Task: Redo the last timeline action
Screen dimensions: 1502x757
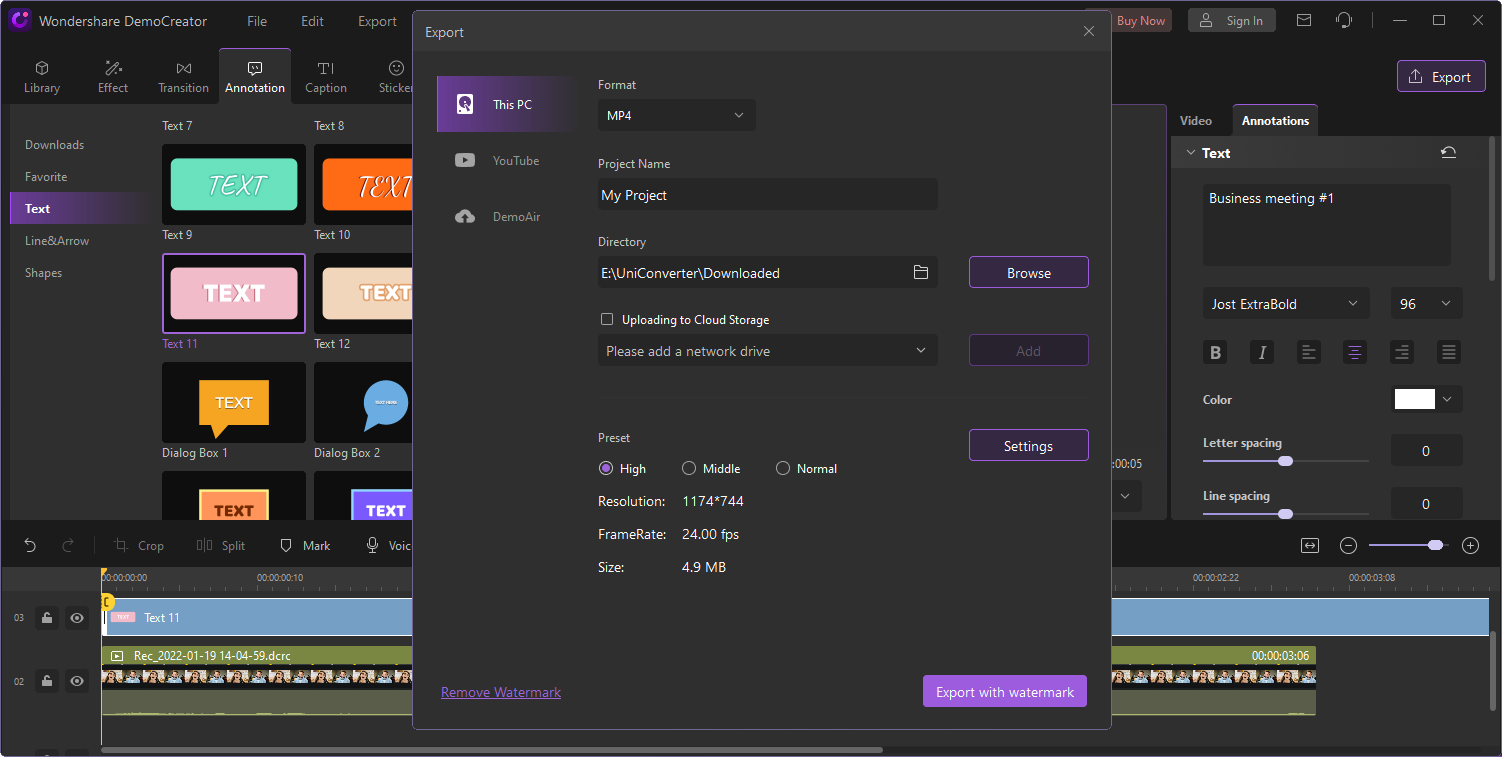Action: [x=68, y=545]
